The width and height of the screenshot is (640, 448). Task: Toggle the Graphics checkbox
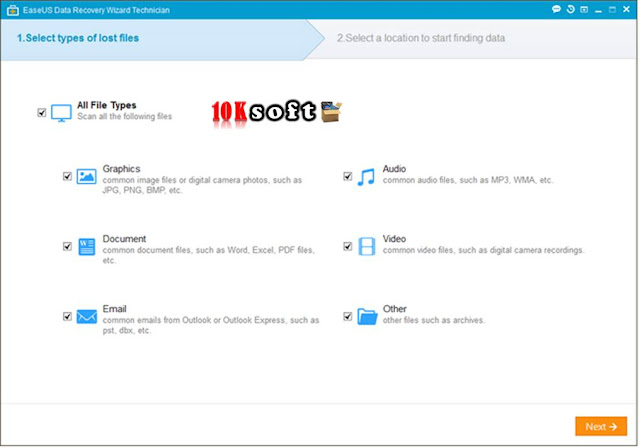tap(67, 176)
